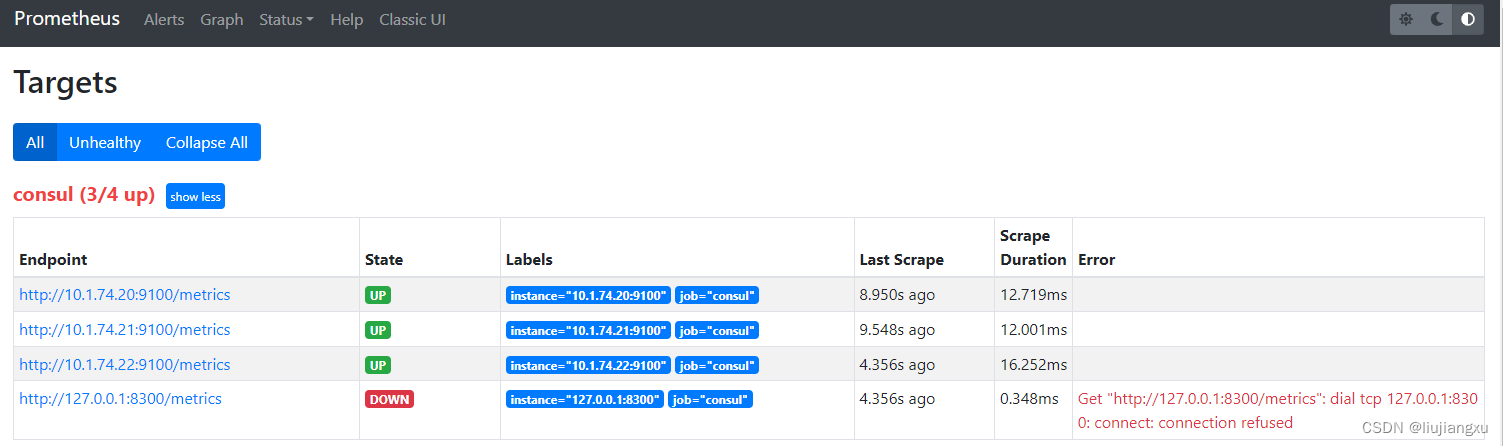
Task: Click the Error column header
Action: (x=1096, y=260)
